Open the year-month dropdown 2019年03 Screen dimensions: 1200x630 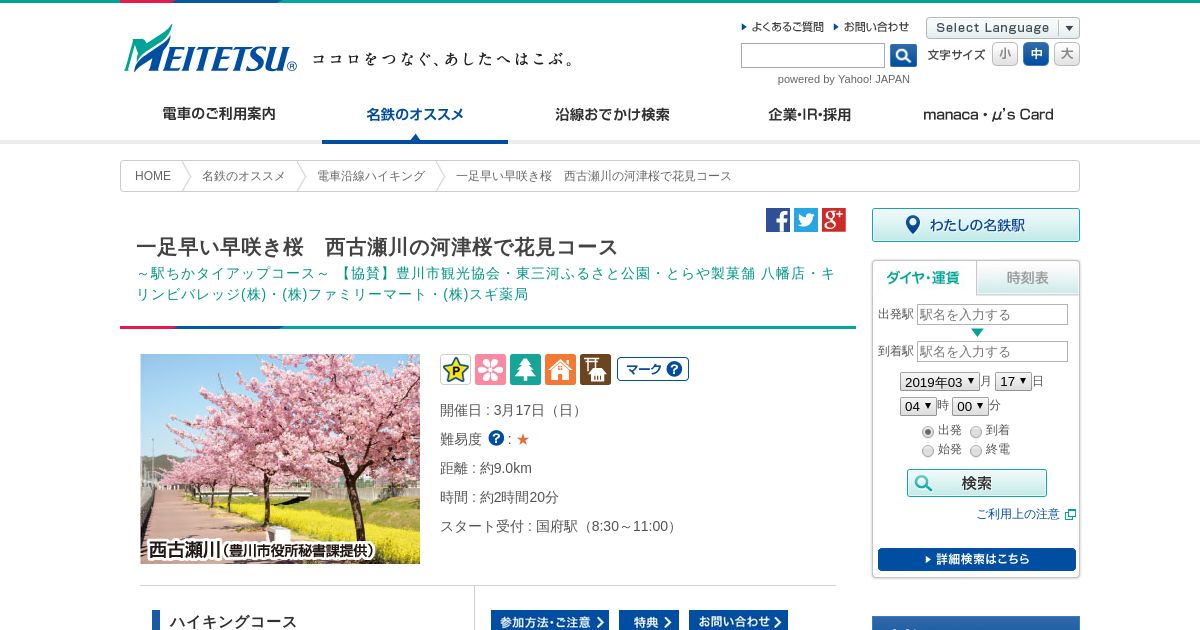tap(939, 382)
